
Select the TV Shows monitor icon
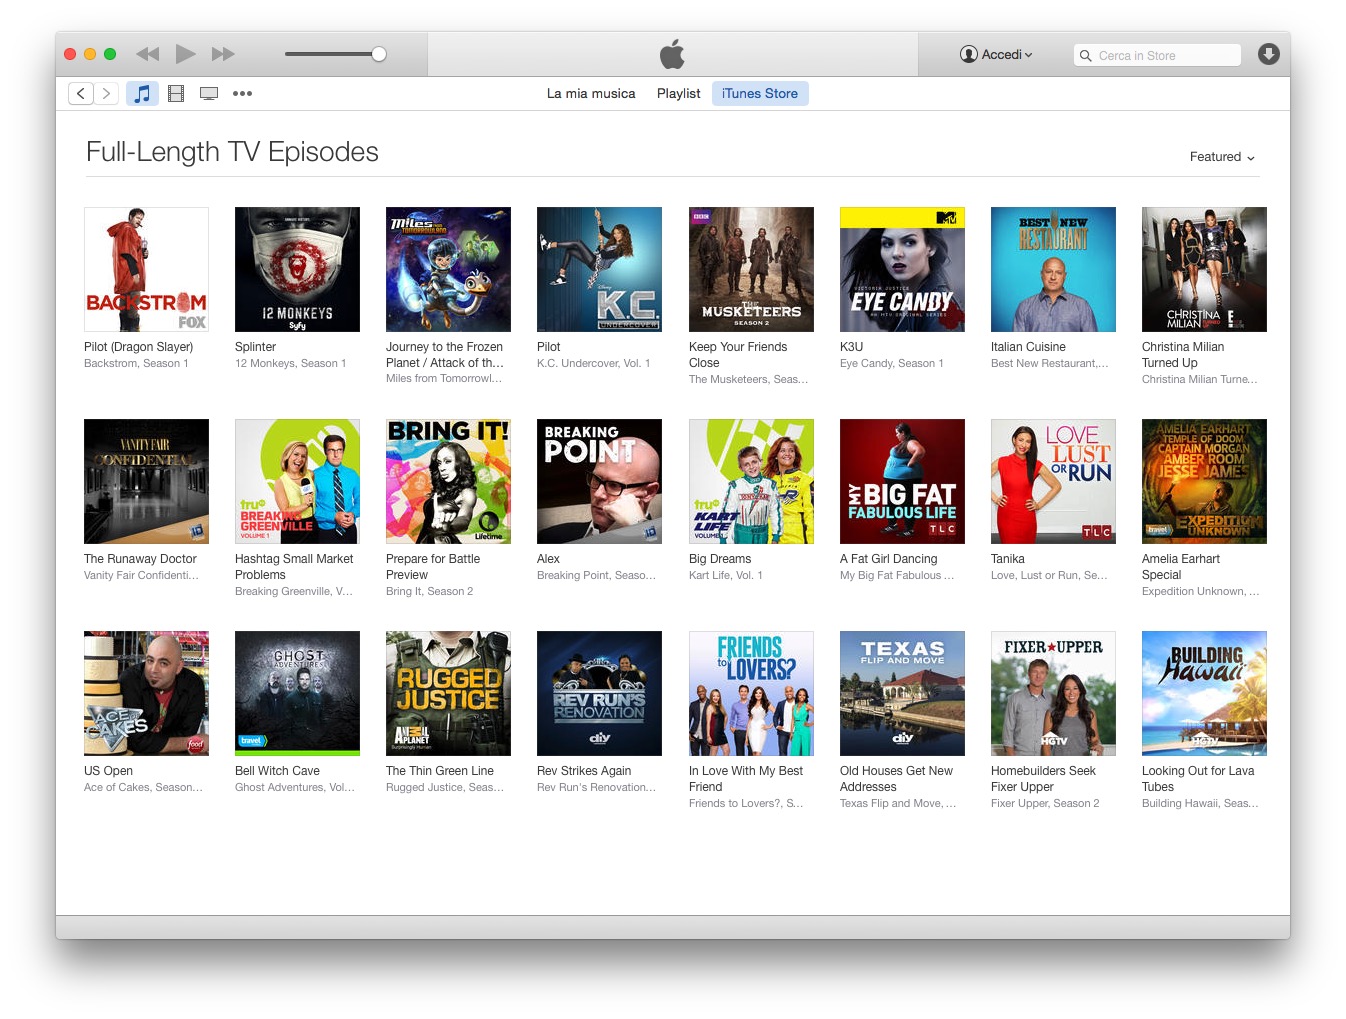click(209, 93)
